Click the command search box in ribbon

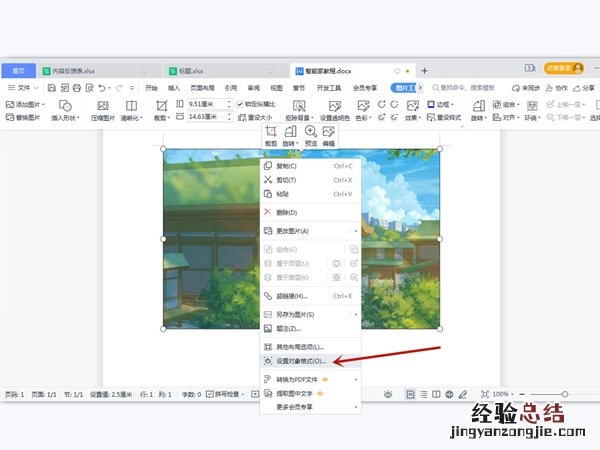(464, 88)
